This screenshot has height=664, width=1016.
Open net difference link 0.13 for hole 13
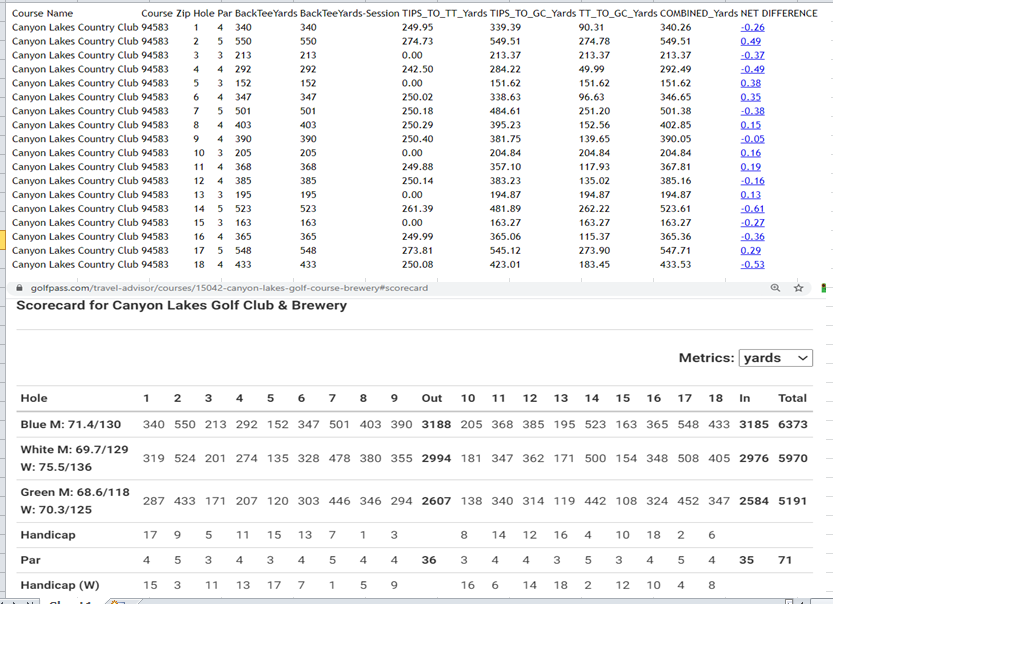coord(750,194)
